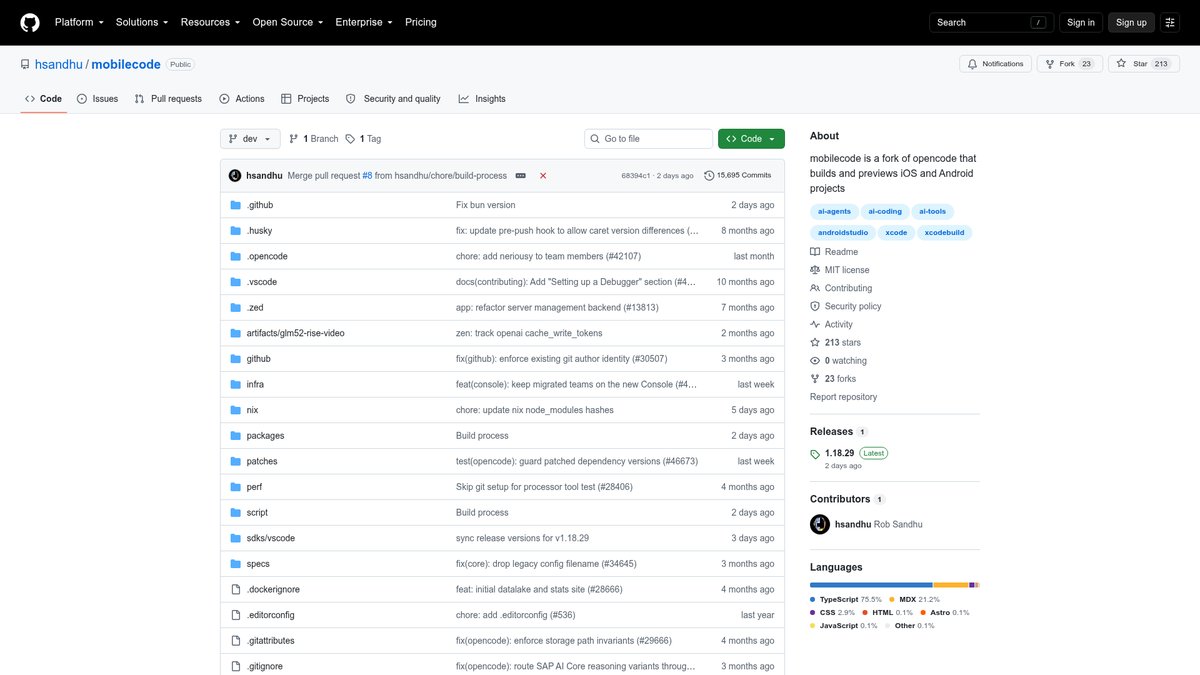This screenshot has height=675, width=1200.
Task: Open the Resources dropdown menu
Action: coord(210,22)
